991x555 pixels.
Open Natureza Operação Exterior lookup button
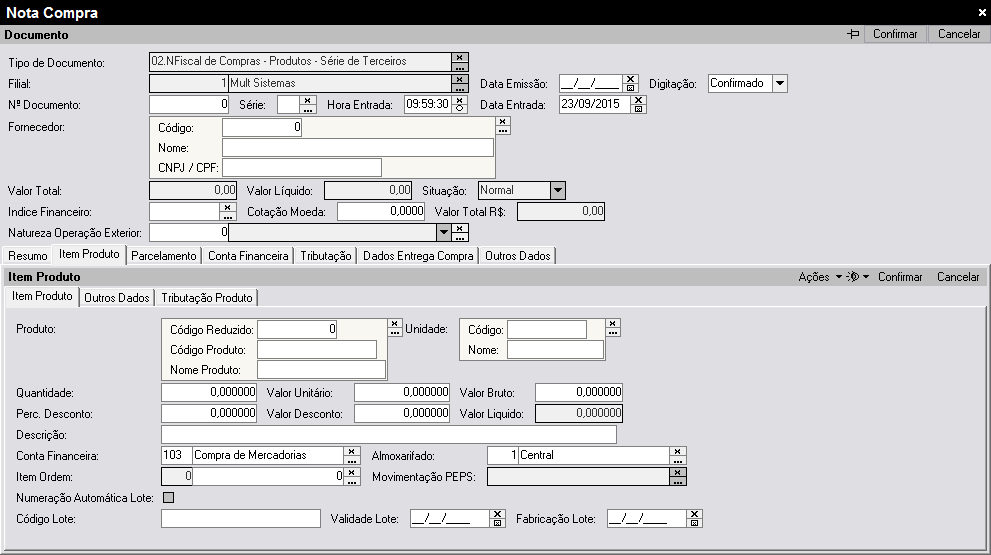click(x=460, y=237)
